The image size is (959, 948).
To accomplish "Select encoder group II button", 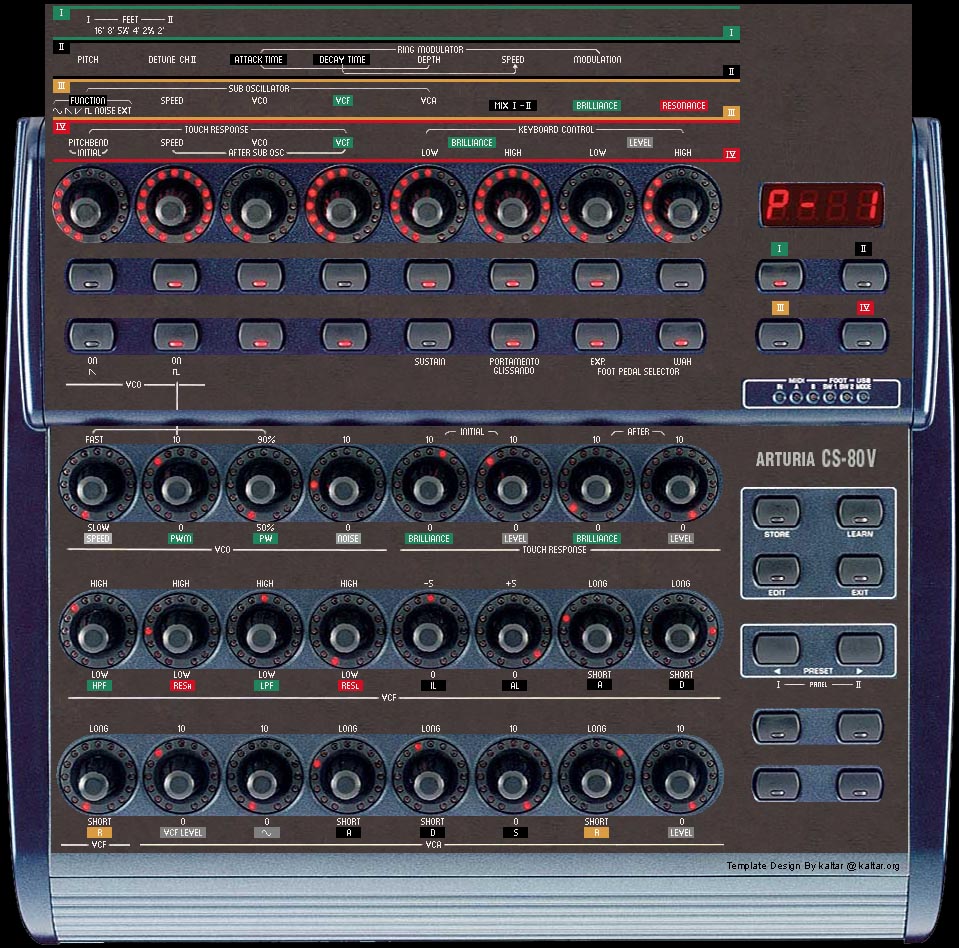I will [x=864, y=275].
